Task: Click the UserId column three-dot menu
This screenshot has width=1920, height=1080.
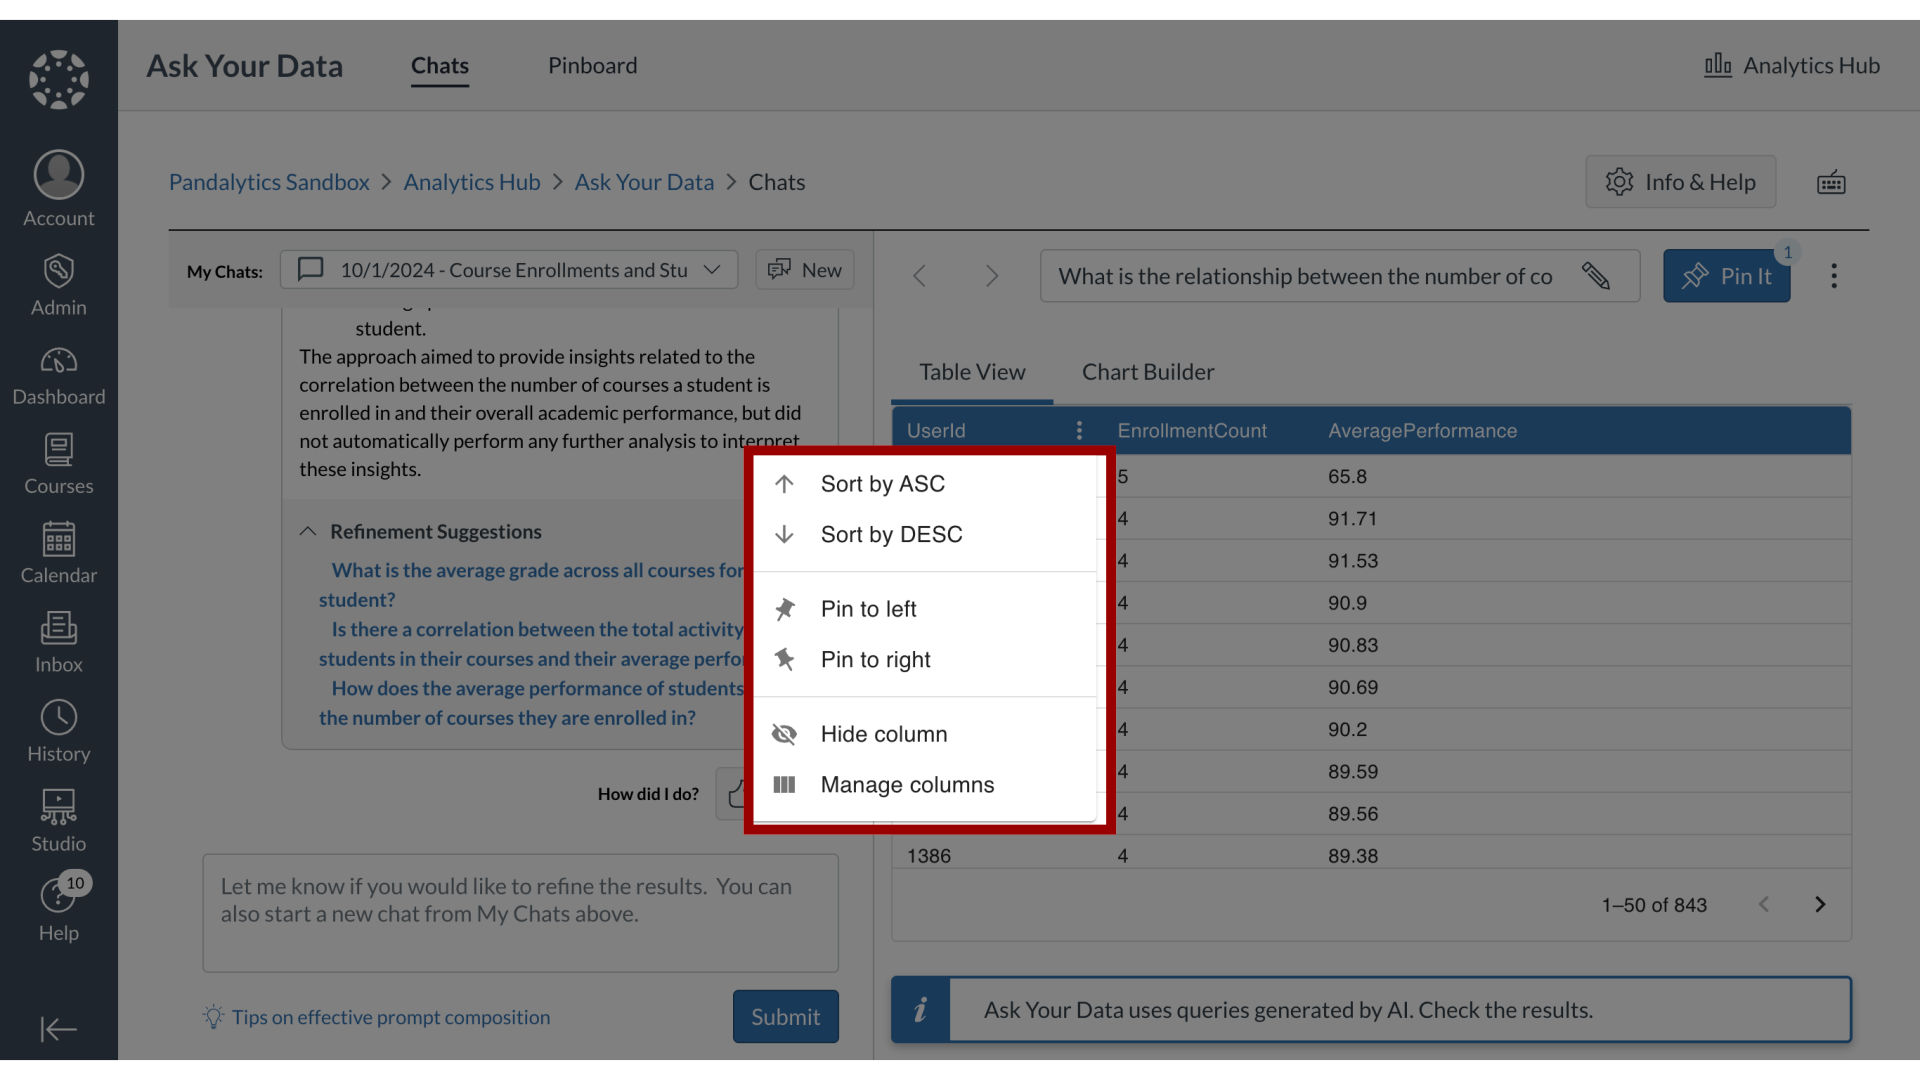Action: pyautogui.click(x=1079, y=430)
